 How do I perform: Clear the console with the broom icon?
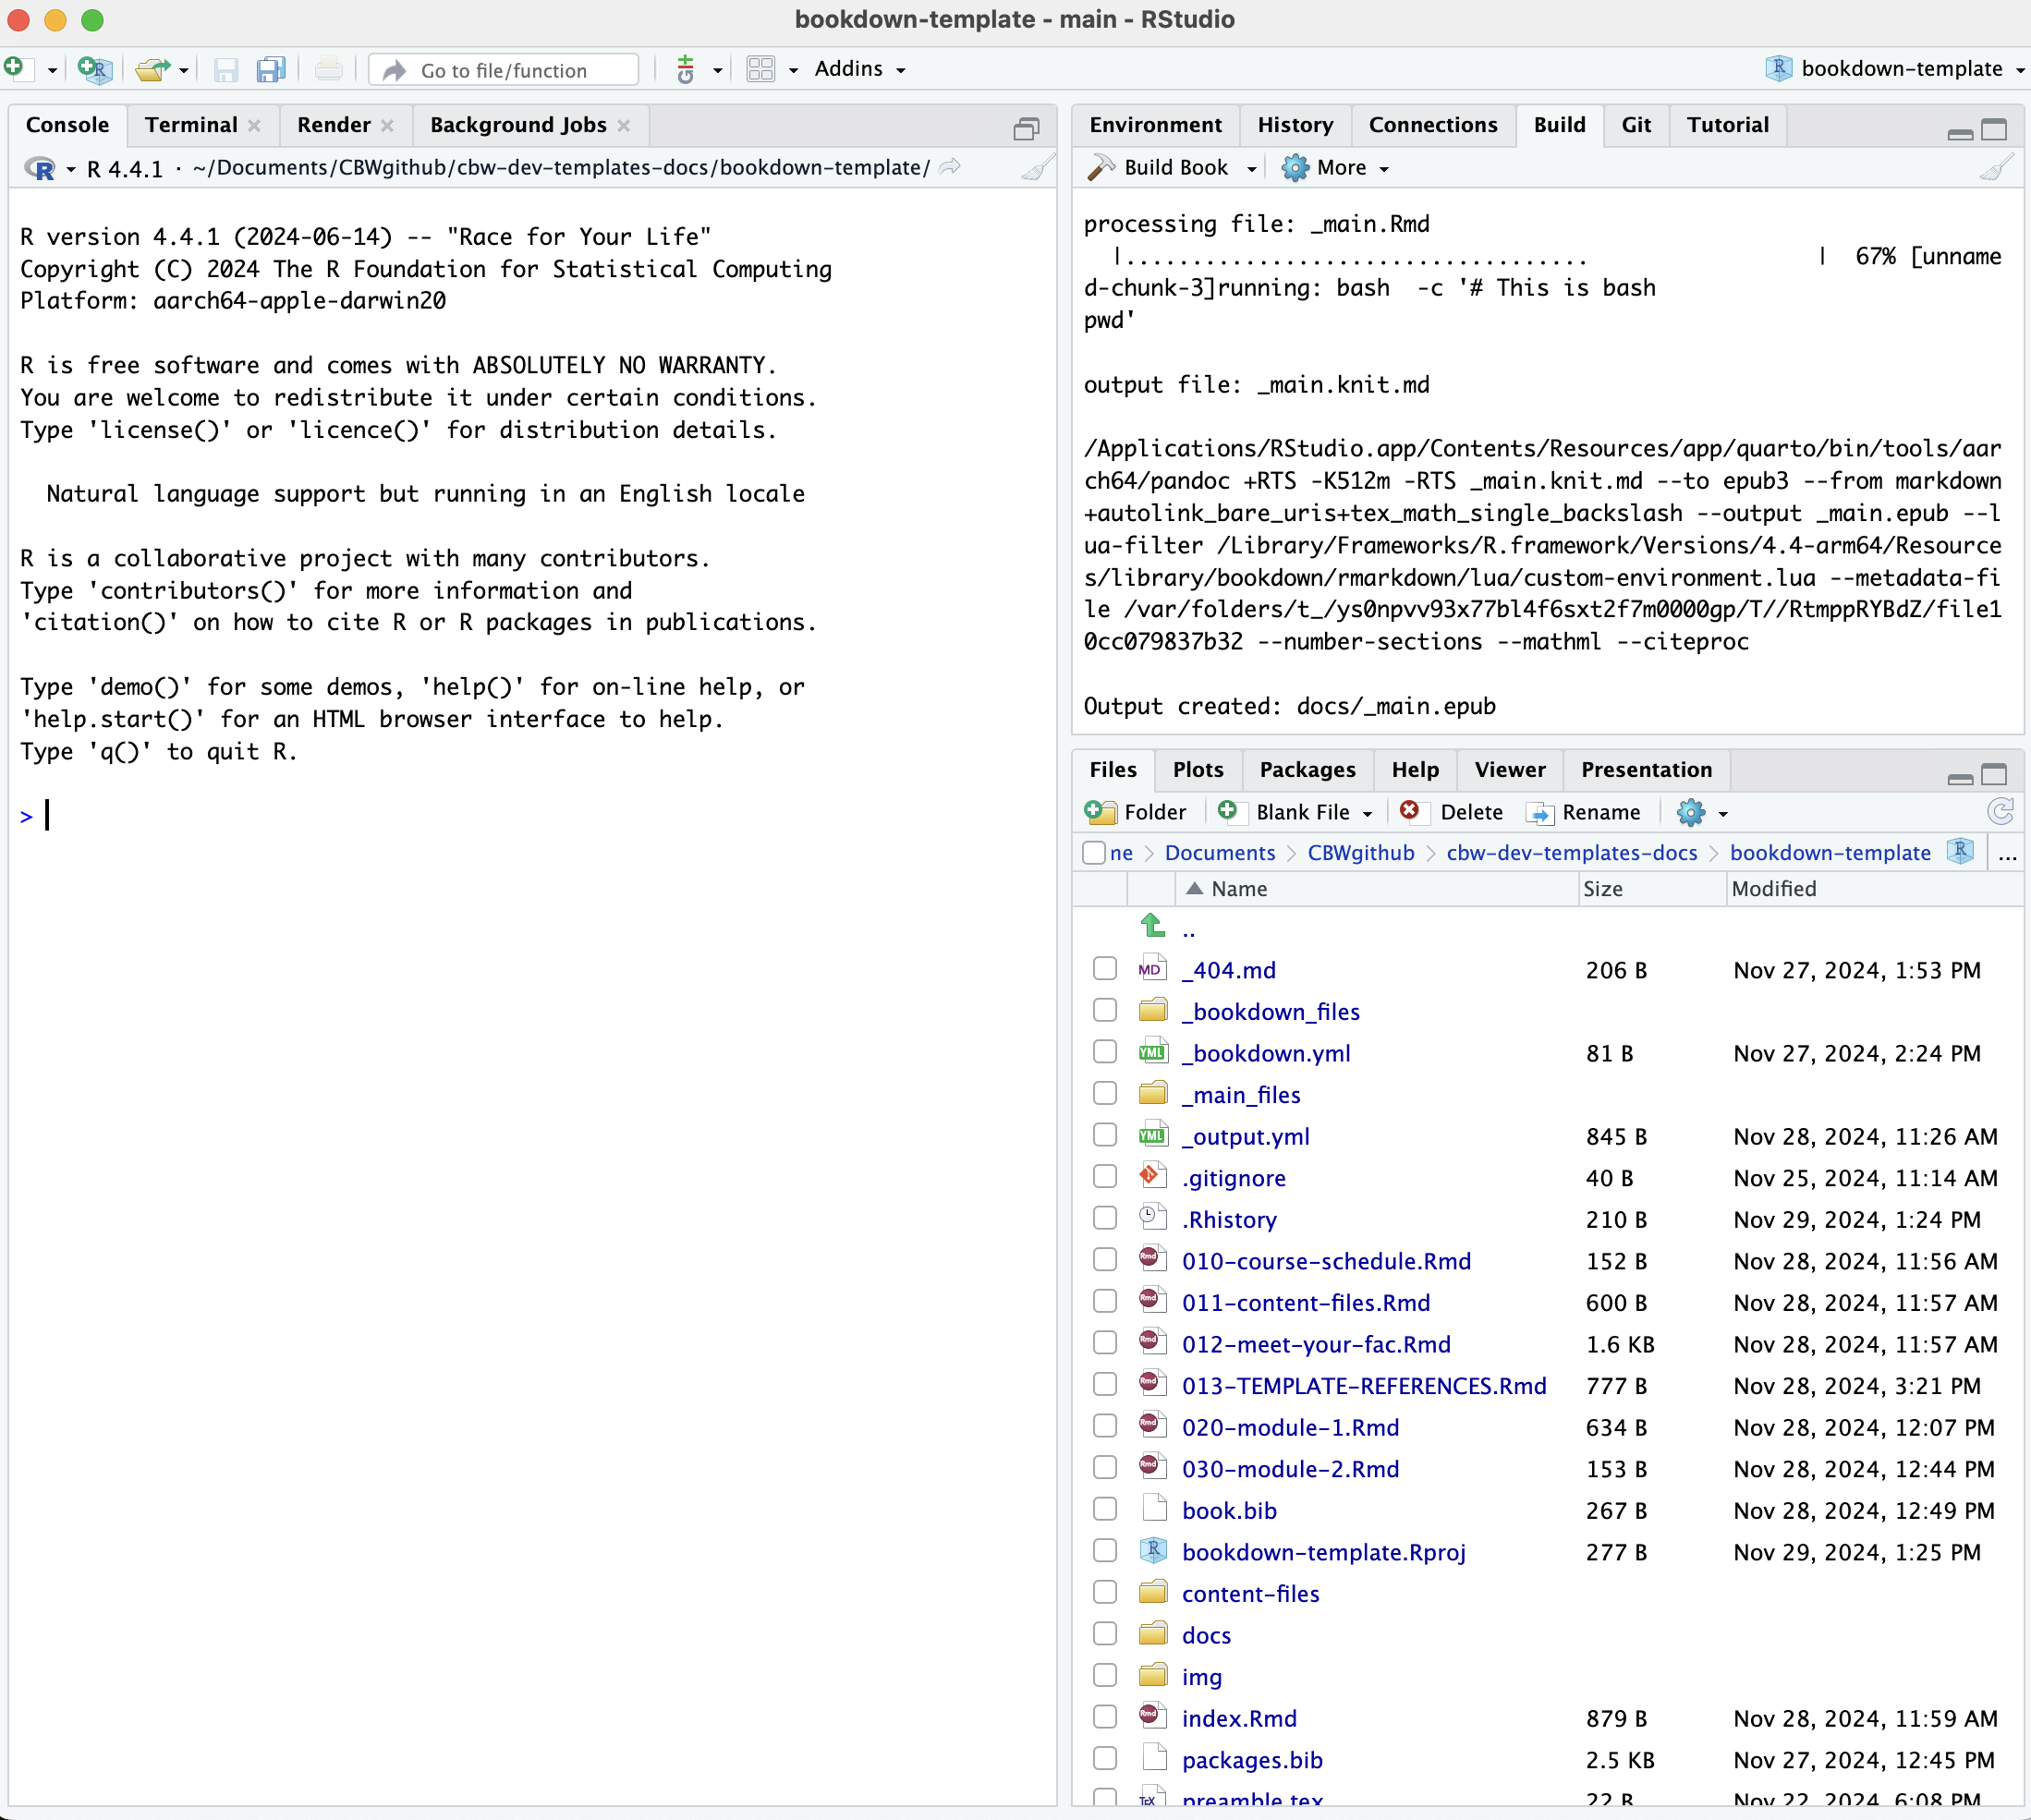point(1037,168)
